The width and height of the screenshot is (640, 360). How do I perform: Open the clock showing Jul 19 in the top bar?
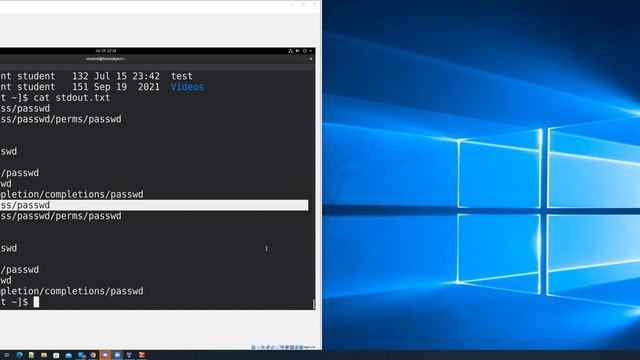click(106, 51)
